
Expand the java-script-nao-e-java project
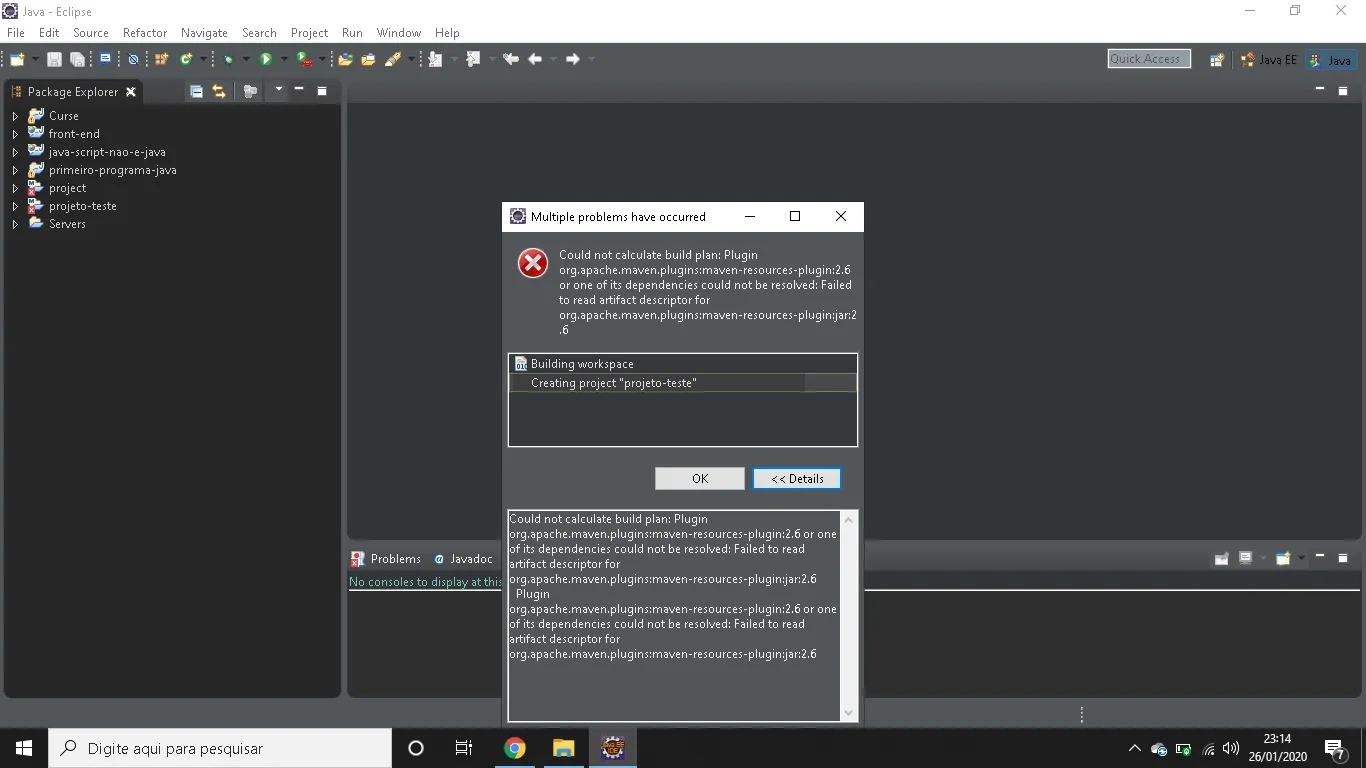coord(15,152)
